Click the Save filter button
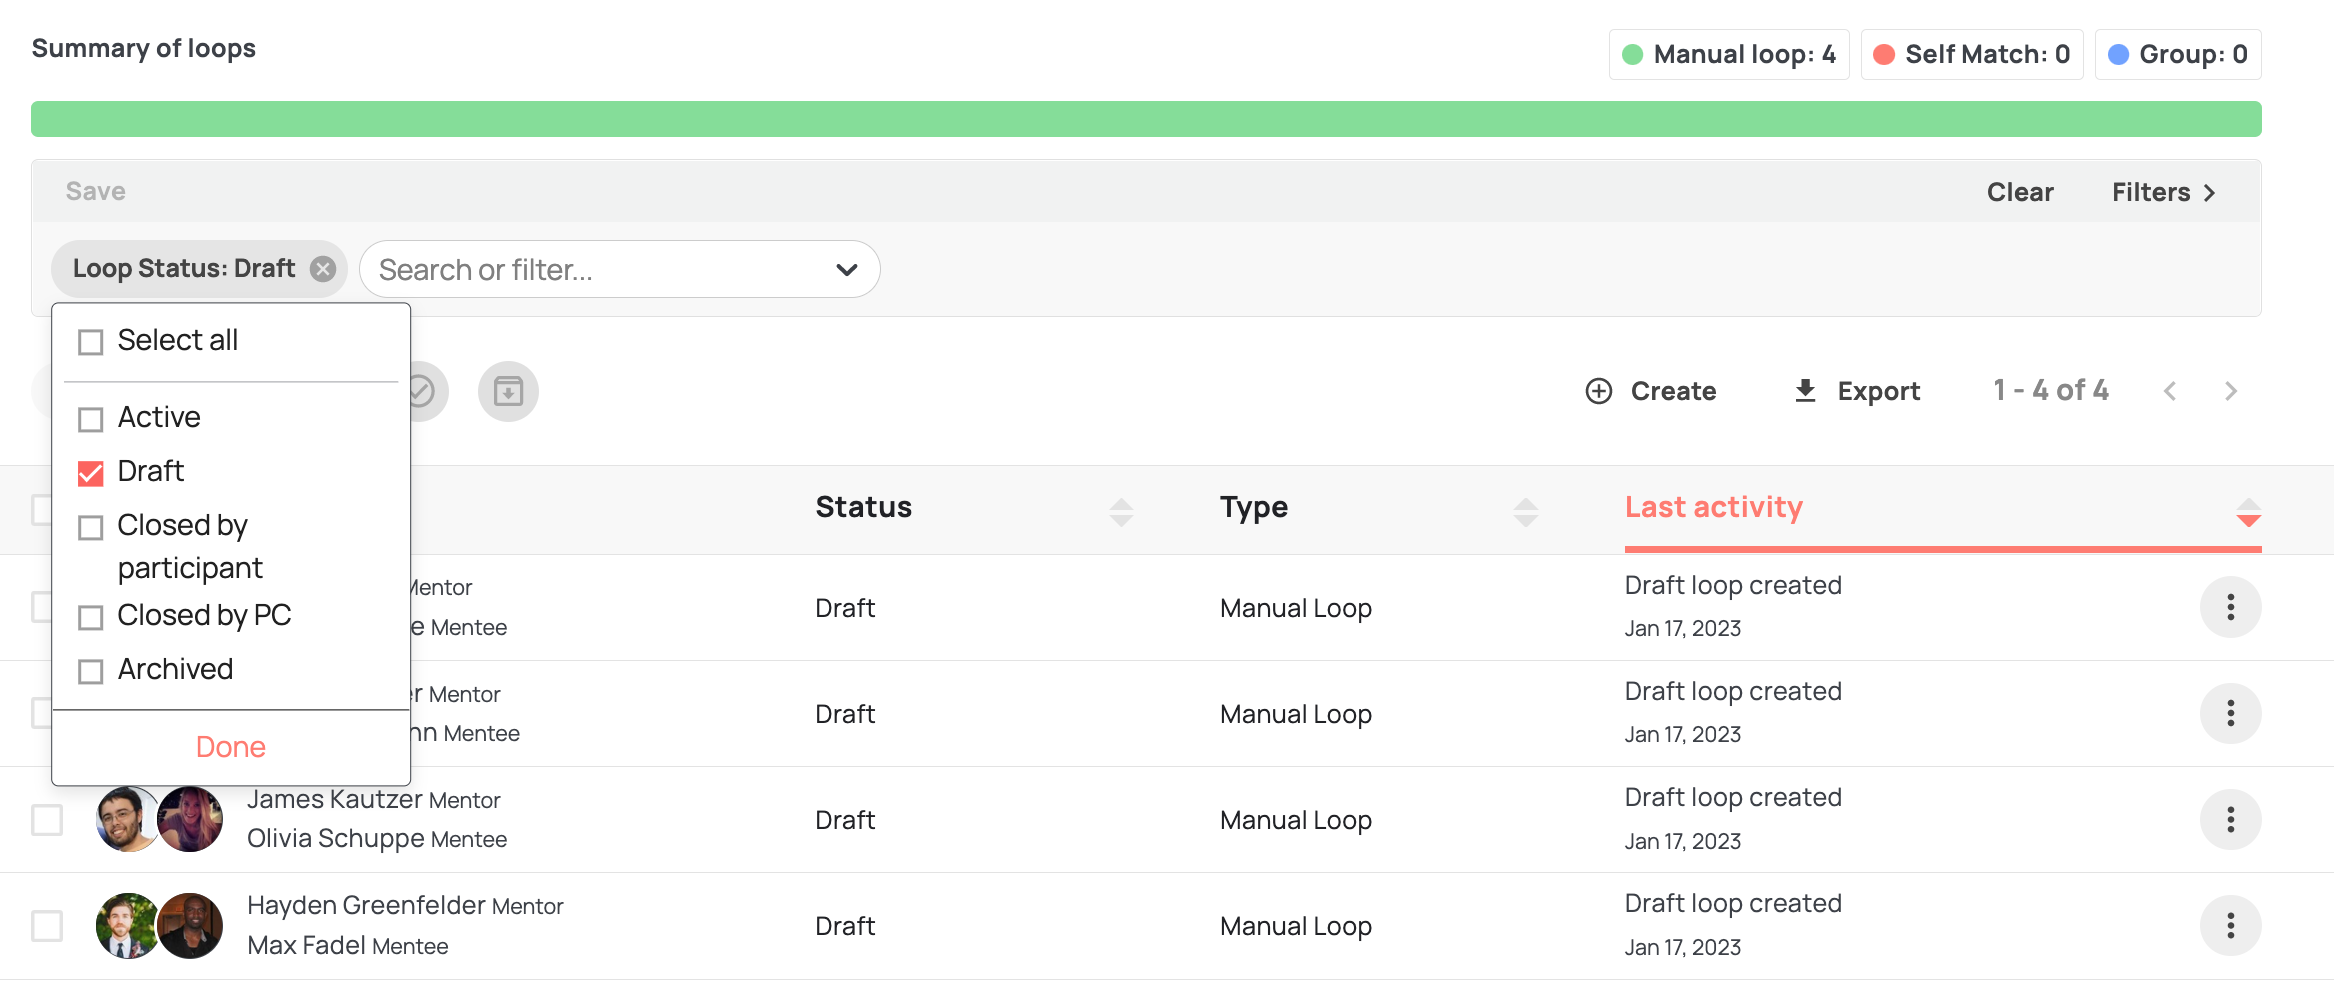The image size is (2334, 1006). [96, 191]
